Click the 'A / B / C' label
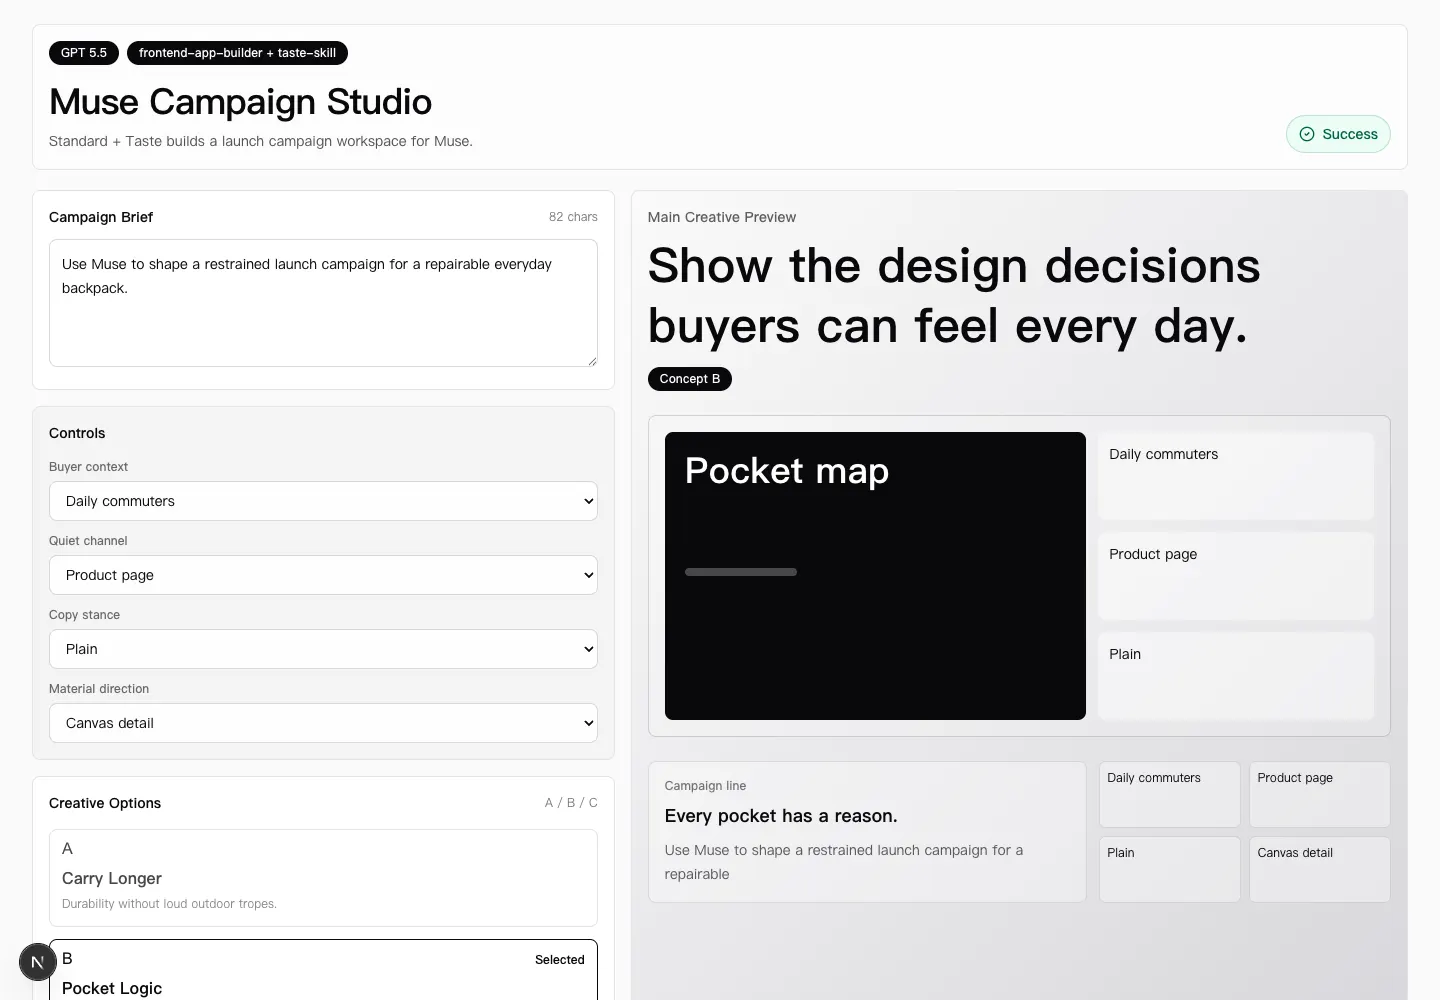This screenshot has height=1000, width=1440. click(x=571, y=803)
